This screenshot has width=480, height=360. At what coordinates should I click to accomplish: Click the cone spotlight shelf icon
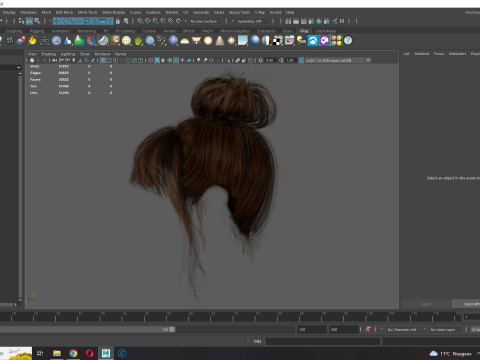[x=220, y=41]
